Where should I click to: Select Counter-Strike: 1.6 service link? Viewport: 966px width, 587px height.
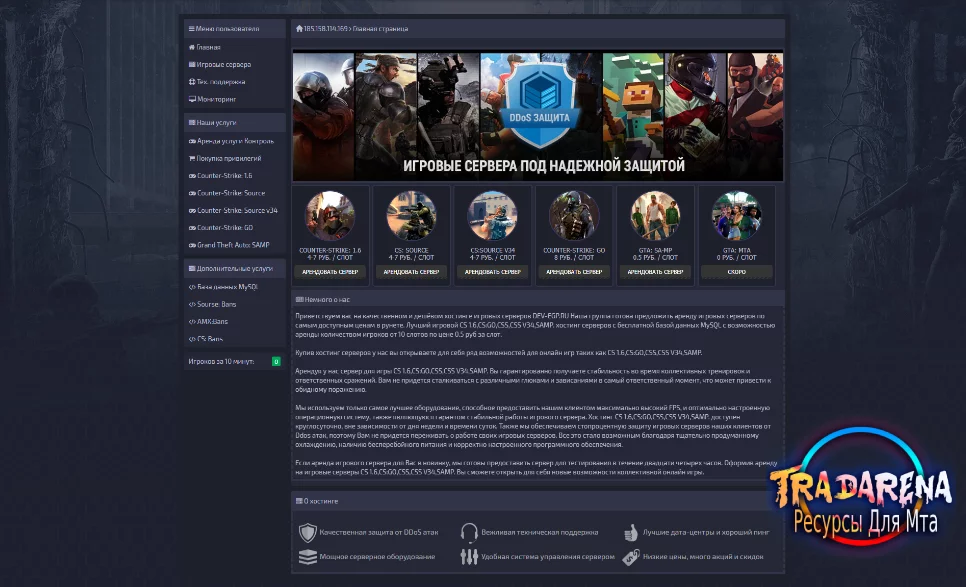point(220,176)
